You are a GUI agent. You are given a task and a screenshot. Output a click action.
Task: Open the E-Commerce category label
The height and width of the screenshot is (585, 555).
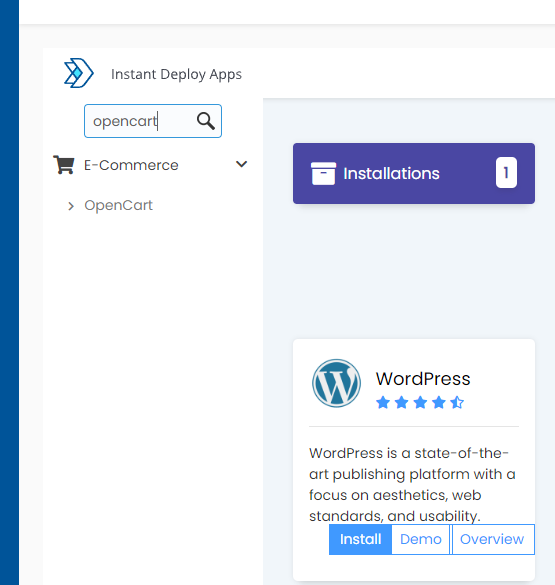pos(131,165)
